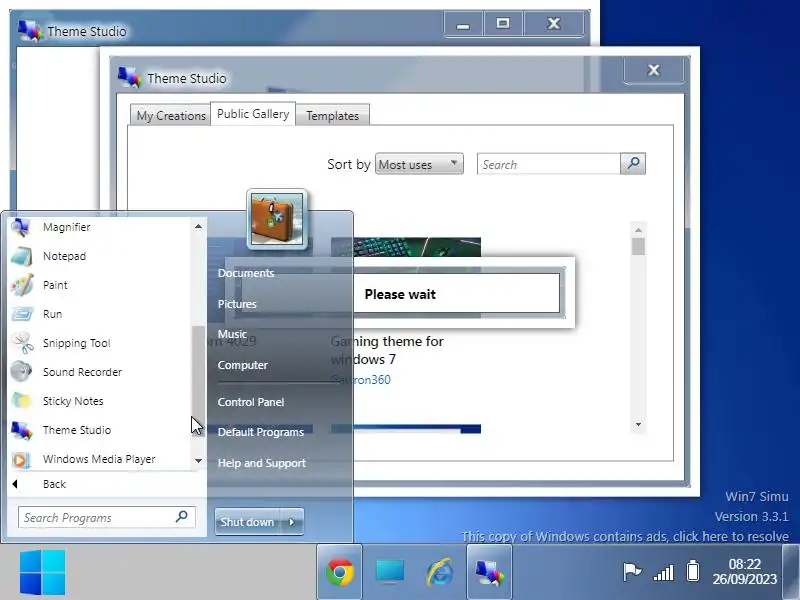
Task: Click the gallery scrollbar thumb
Action: (x=638, y=246)
